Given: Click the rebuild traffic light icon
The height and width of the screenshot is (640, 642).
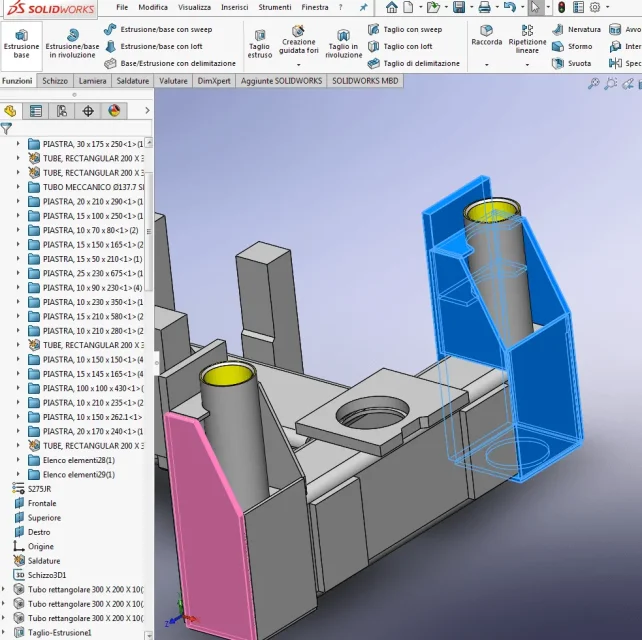Looking at the screenshot, I should point(562,7).
